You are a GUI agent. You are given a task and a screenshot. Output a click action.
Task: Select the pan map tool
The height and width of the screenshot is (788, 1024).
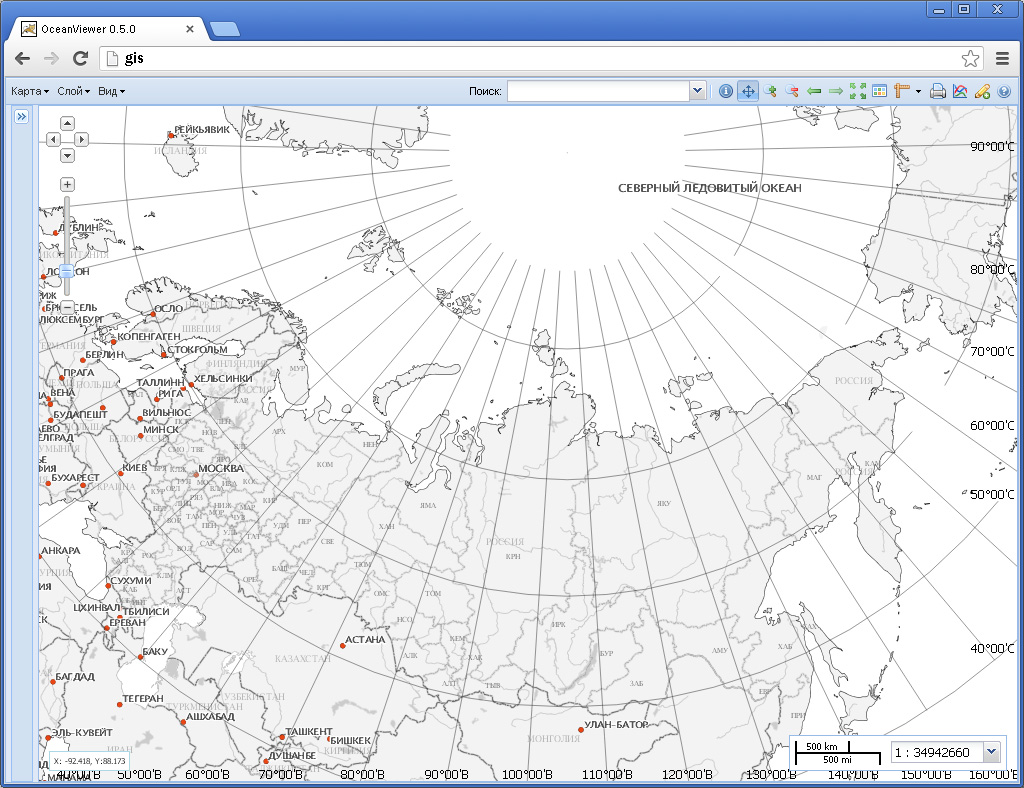coord(748,91)
